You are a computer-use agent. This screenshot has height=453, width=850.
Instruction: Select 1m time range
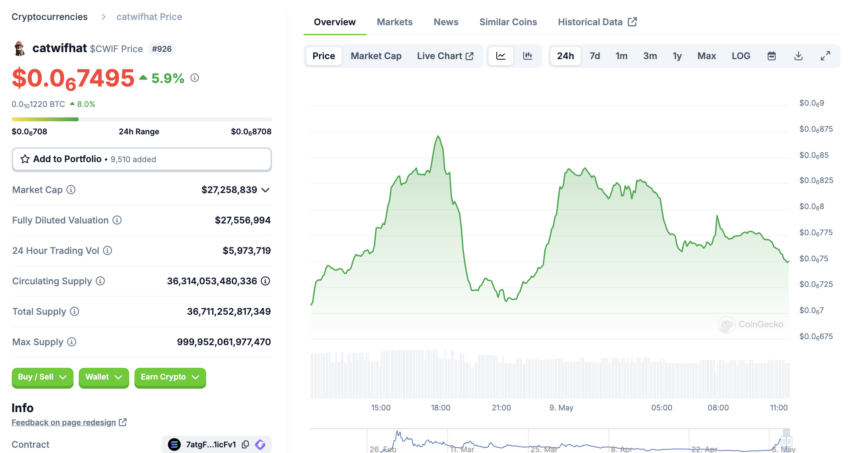point(621,56)
